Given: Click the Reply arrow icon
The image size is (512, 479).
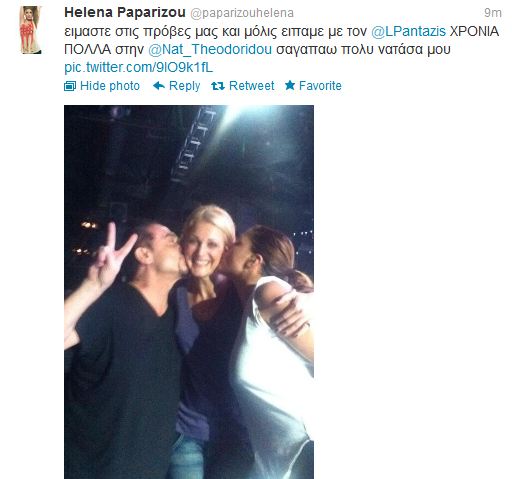Looking at the screenshot, I should pyautogui.click(x=159, y=86).
